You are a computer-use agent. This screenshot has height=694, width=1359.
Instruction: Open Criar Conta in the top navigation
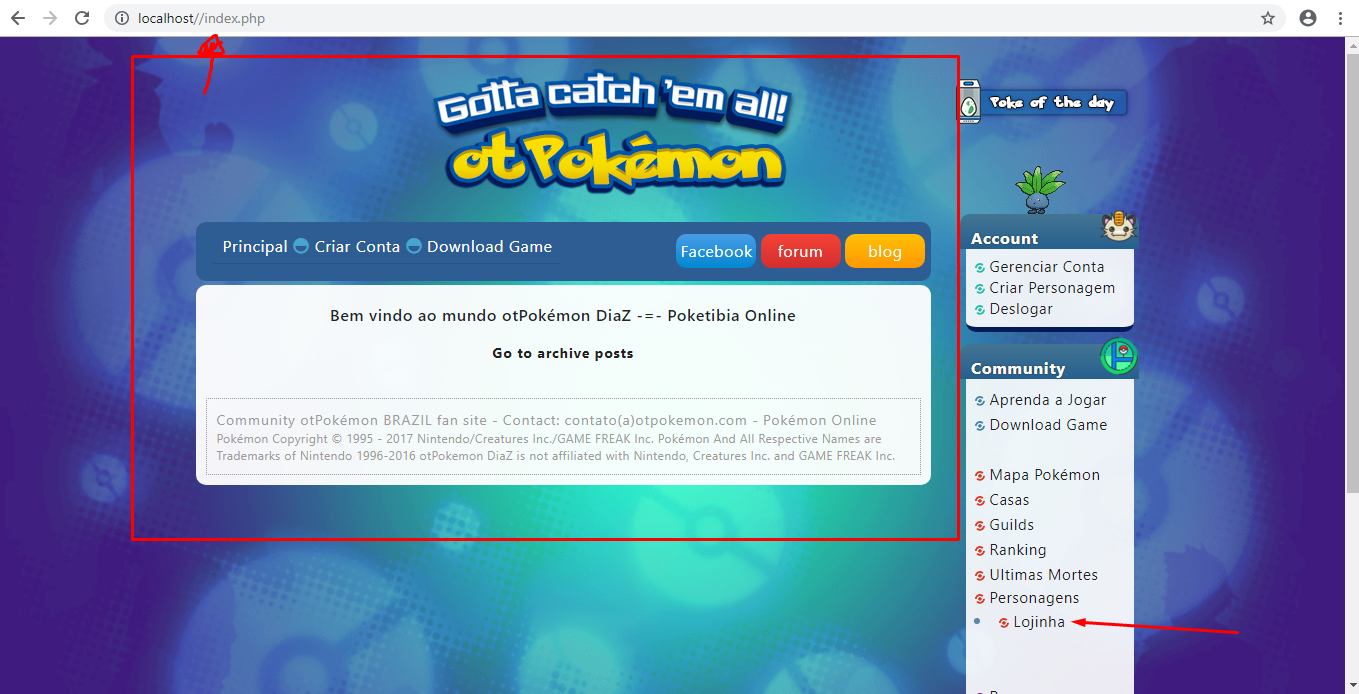coord(357,247)
